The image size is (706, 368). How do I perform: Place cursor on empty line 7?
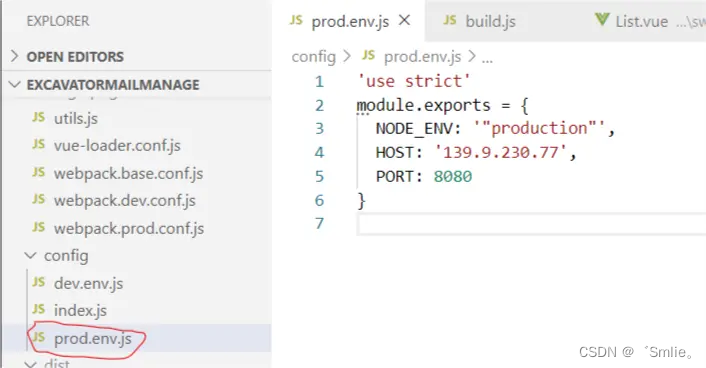pyautogui.click(x=531, y=224)
